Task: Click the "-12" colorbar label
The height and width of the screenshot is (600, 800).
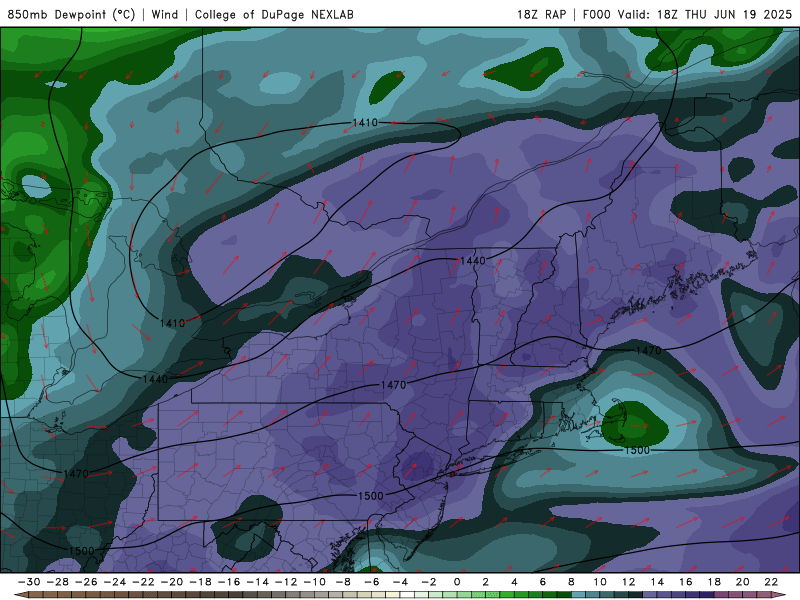Action: [286, 582]
